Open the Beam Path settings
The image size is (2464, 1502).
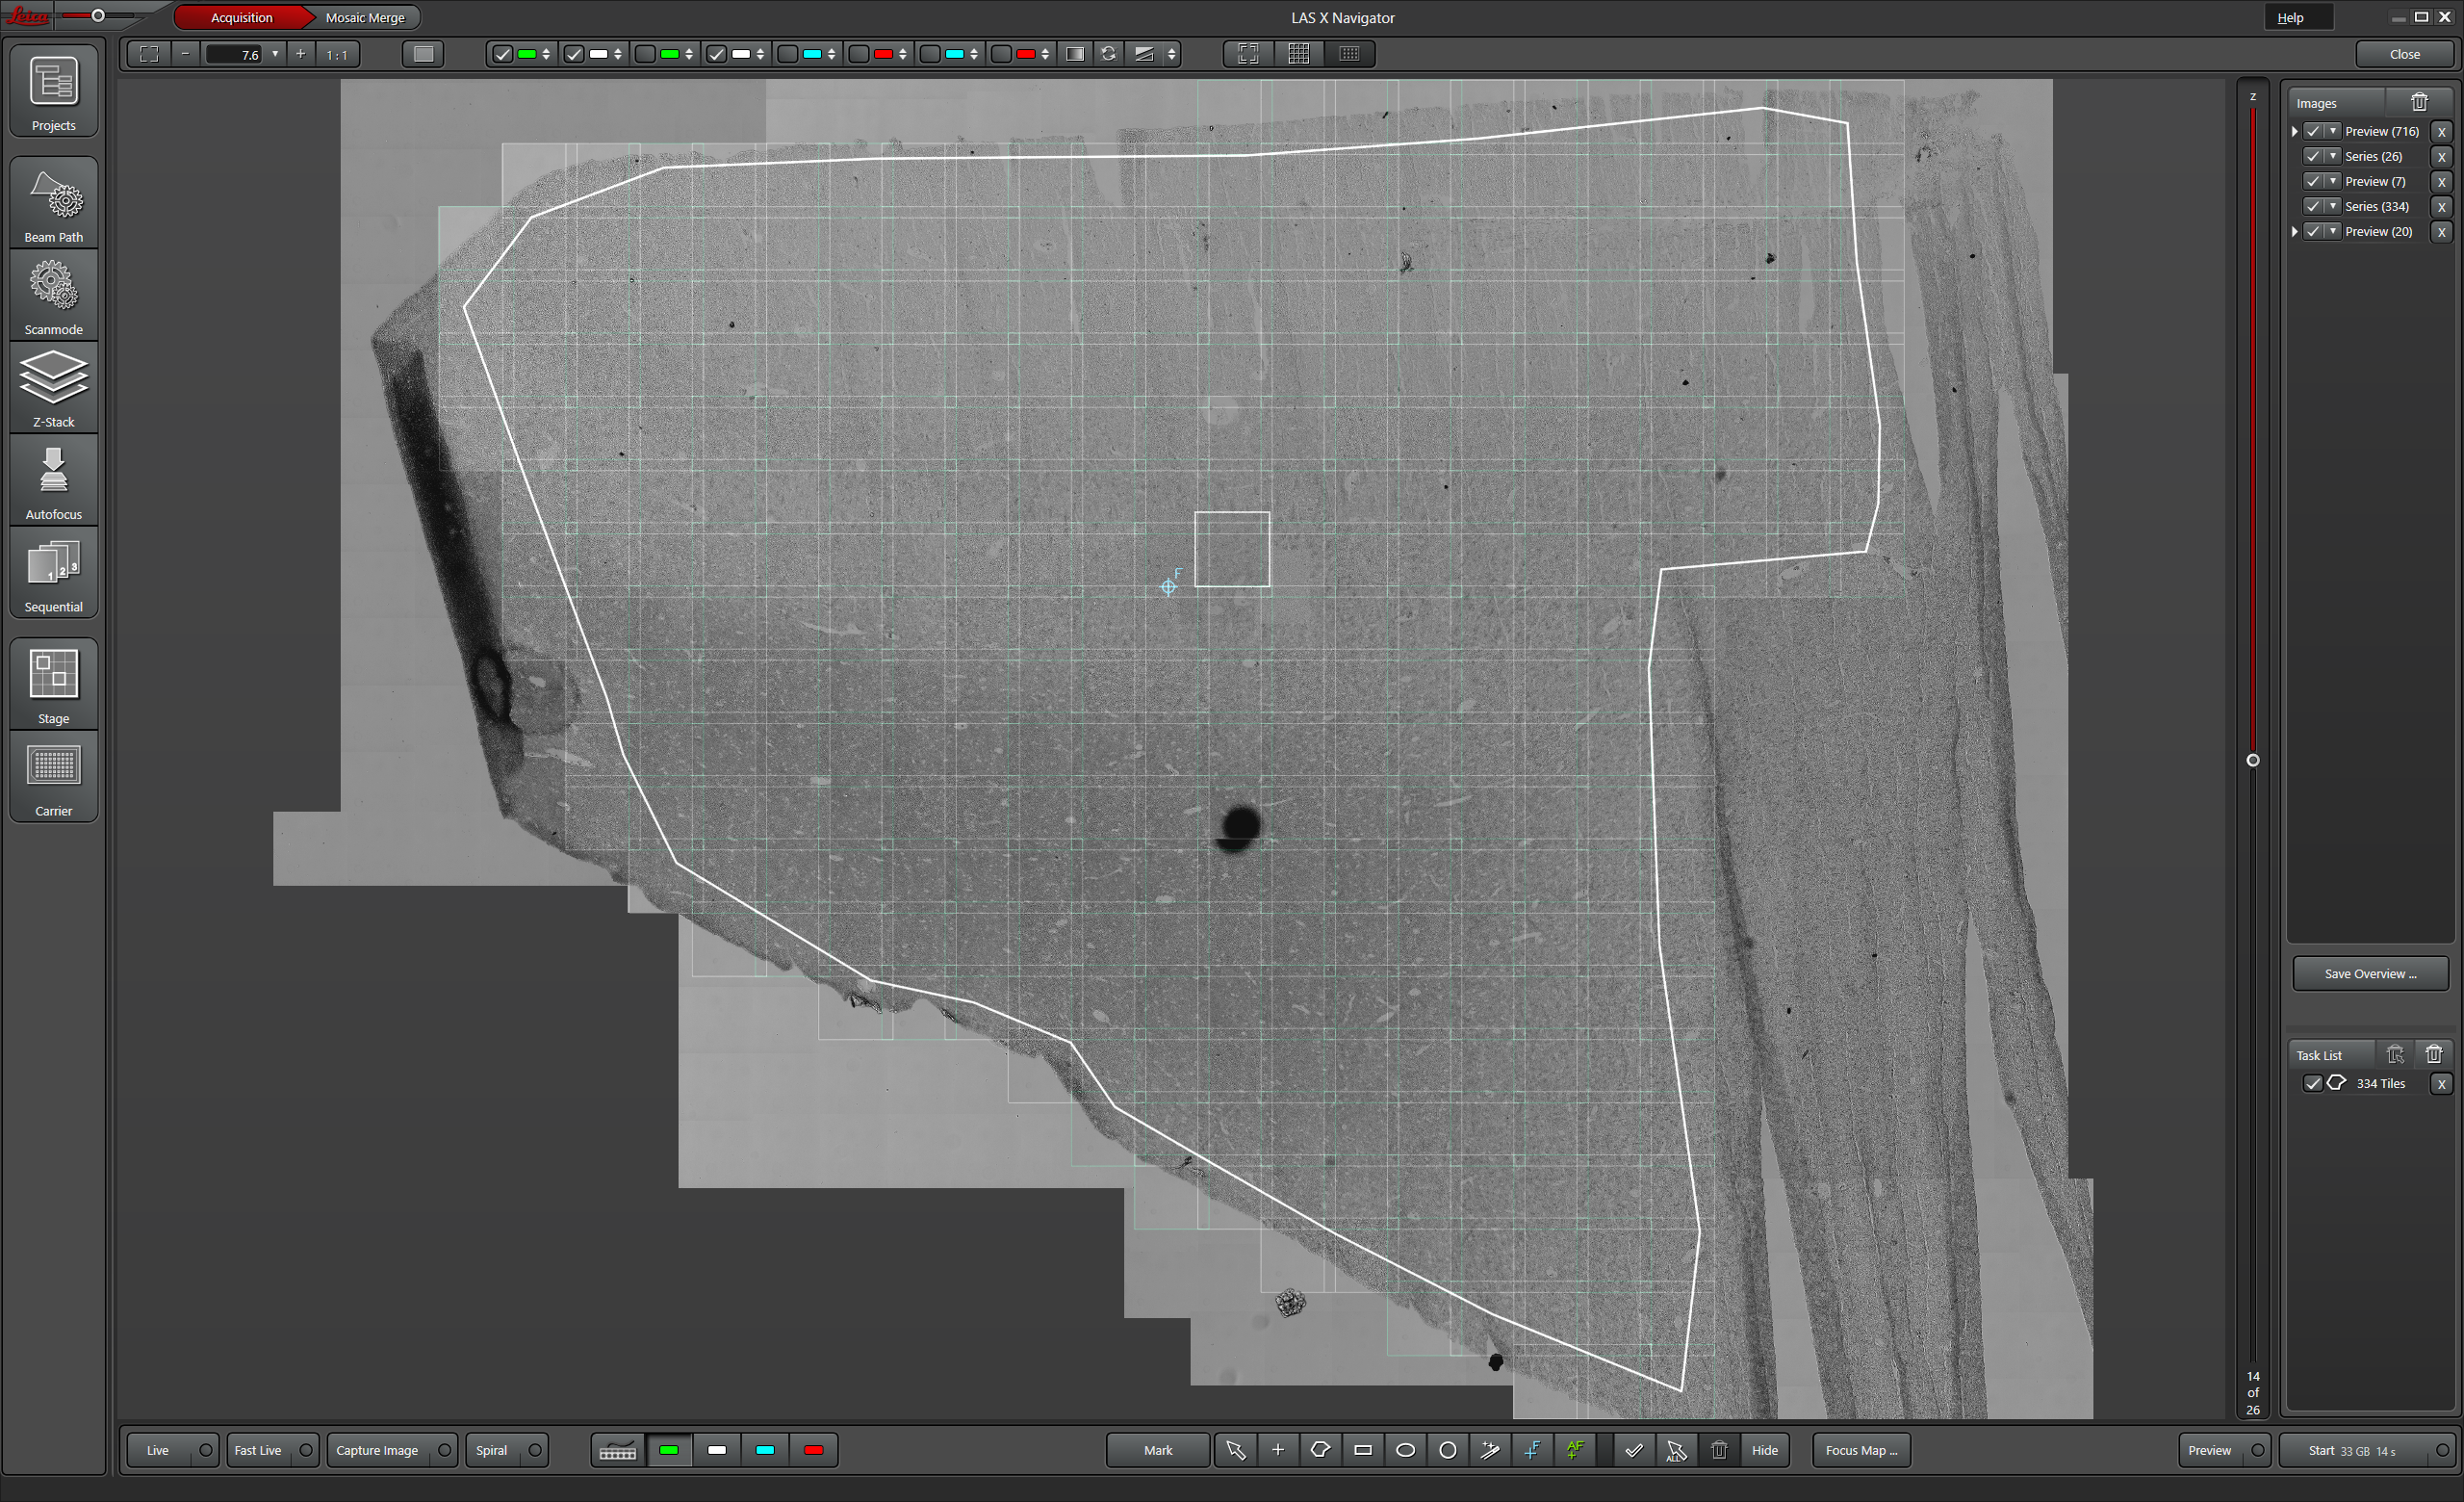coord(54,203)
